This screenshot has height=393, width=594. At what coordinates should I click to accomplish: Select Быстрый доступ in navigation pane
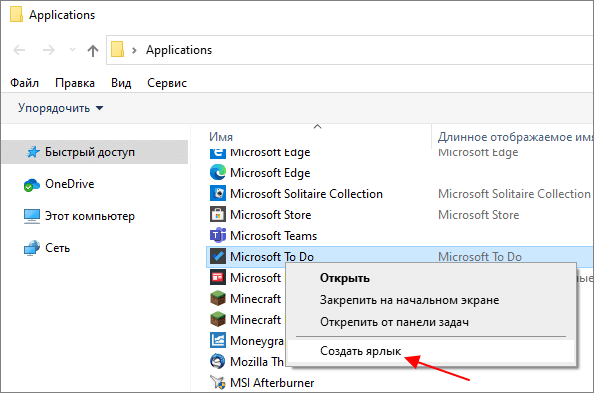(x=95, y=152)
